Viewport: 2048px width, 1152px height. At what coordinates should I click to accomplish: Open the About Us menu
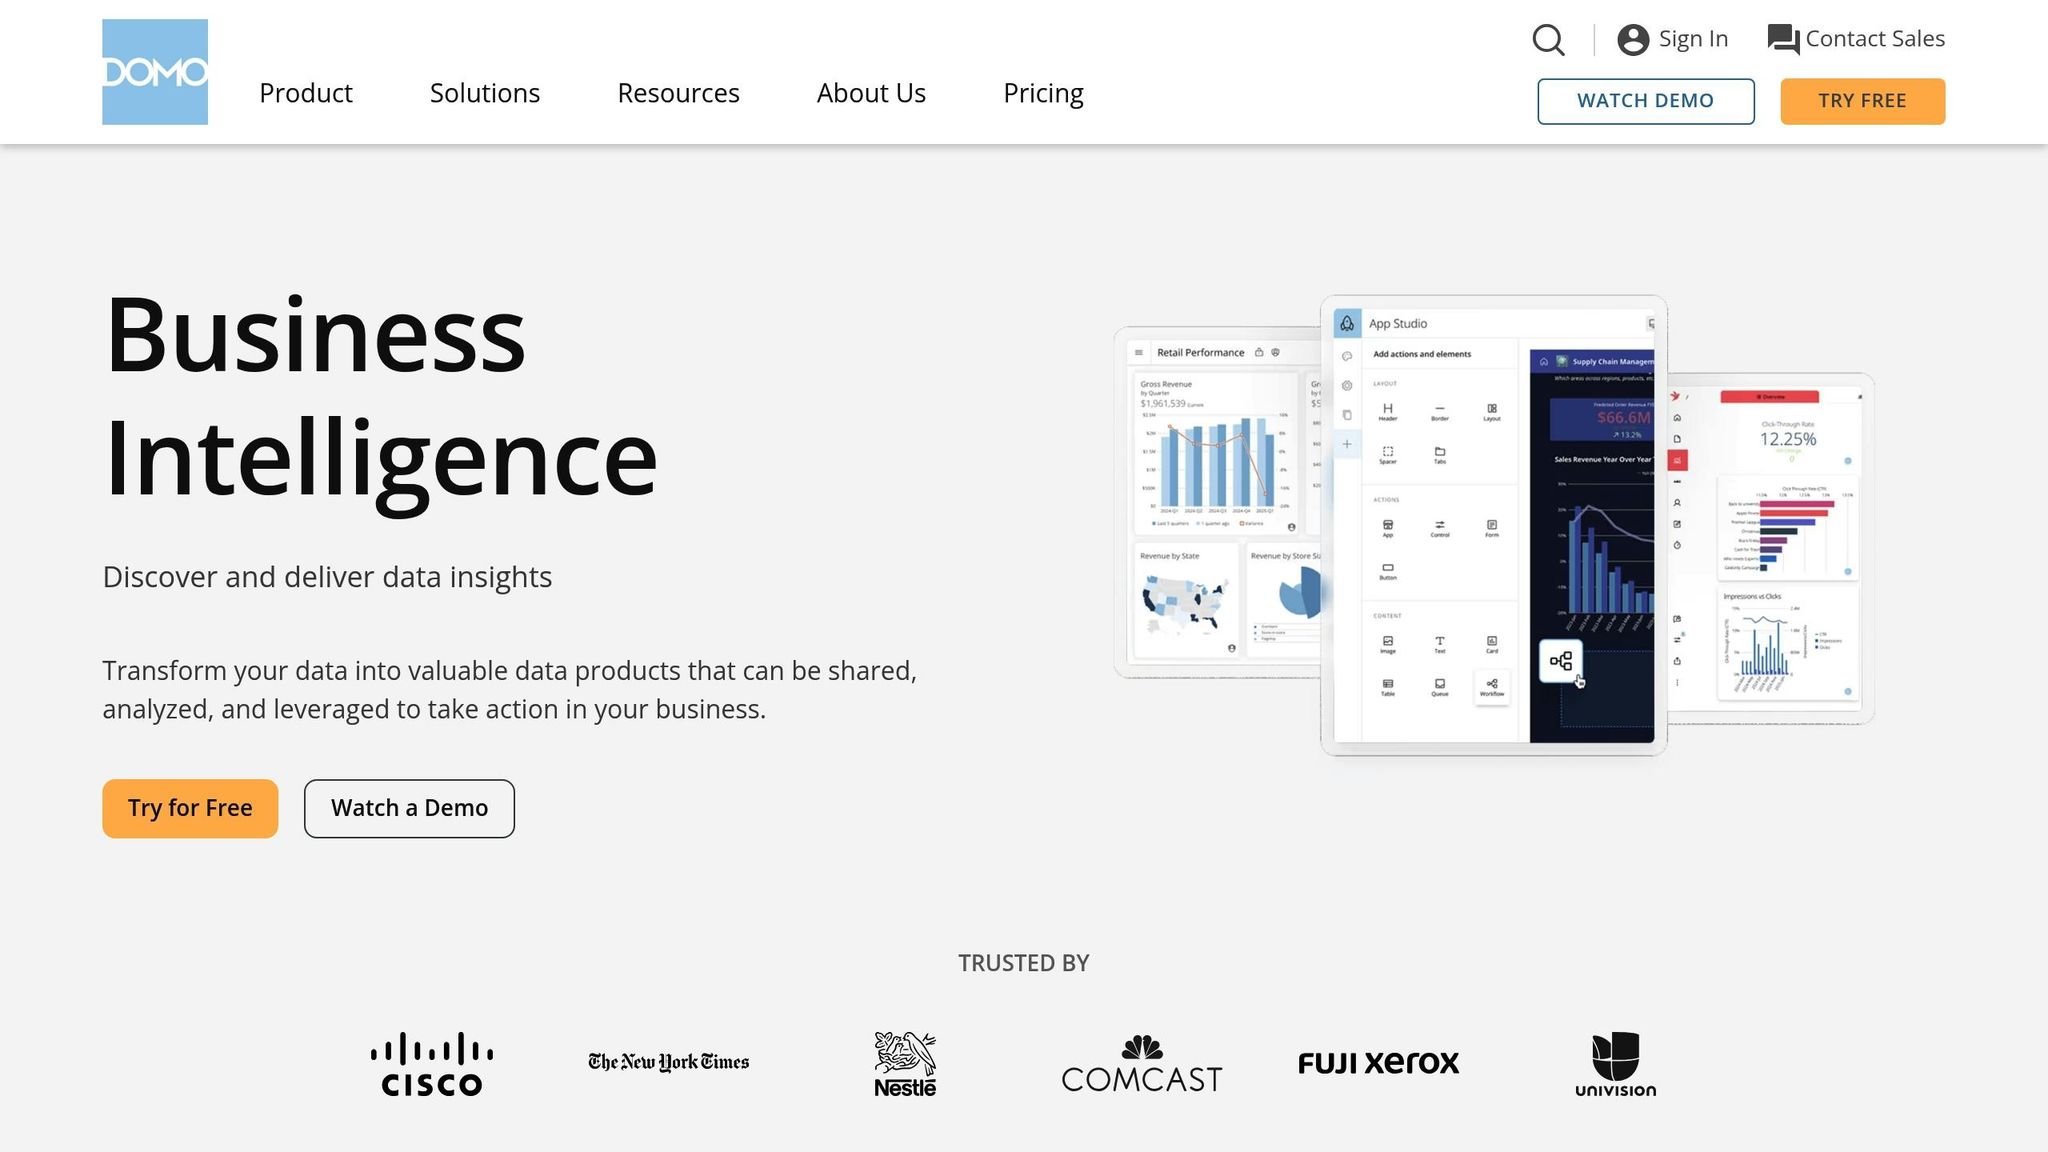(x=871, y=93)
